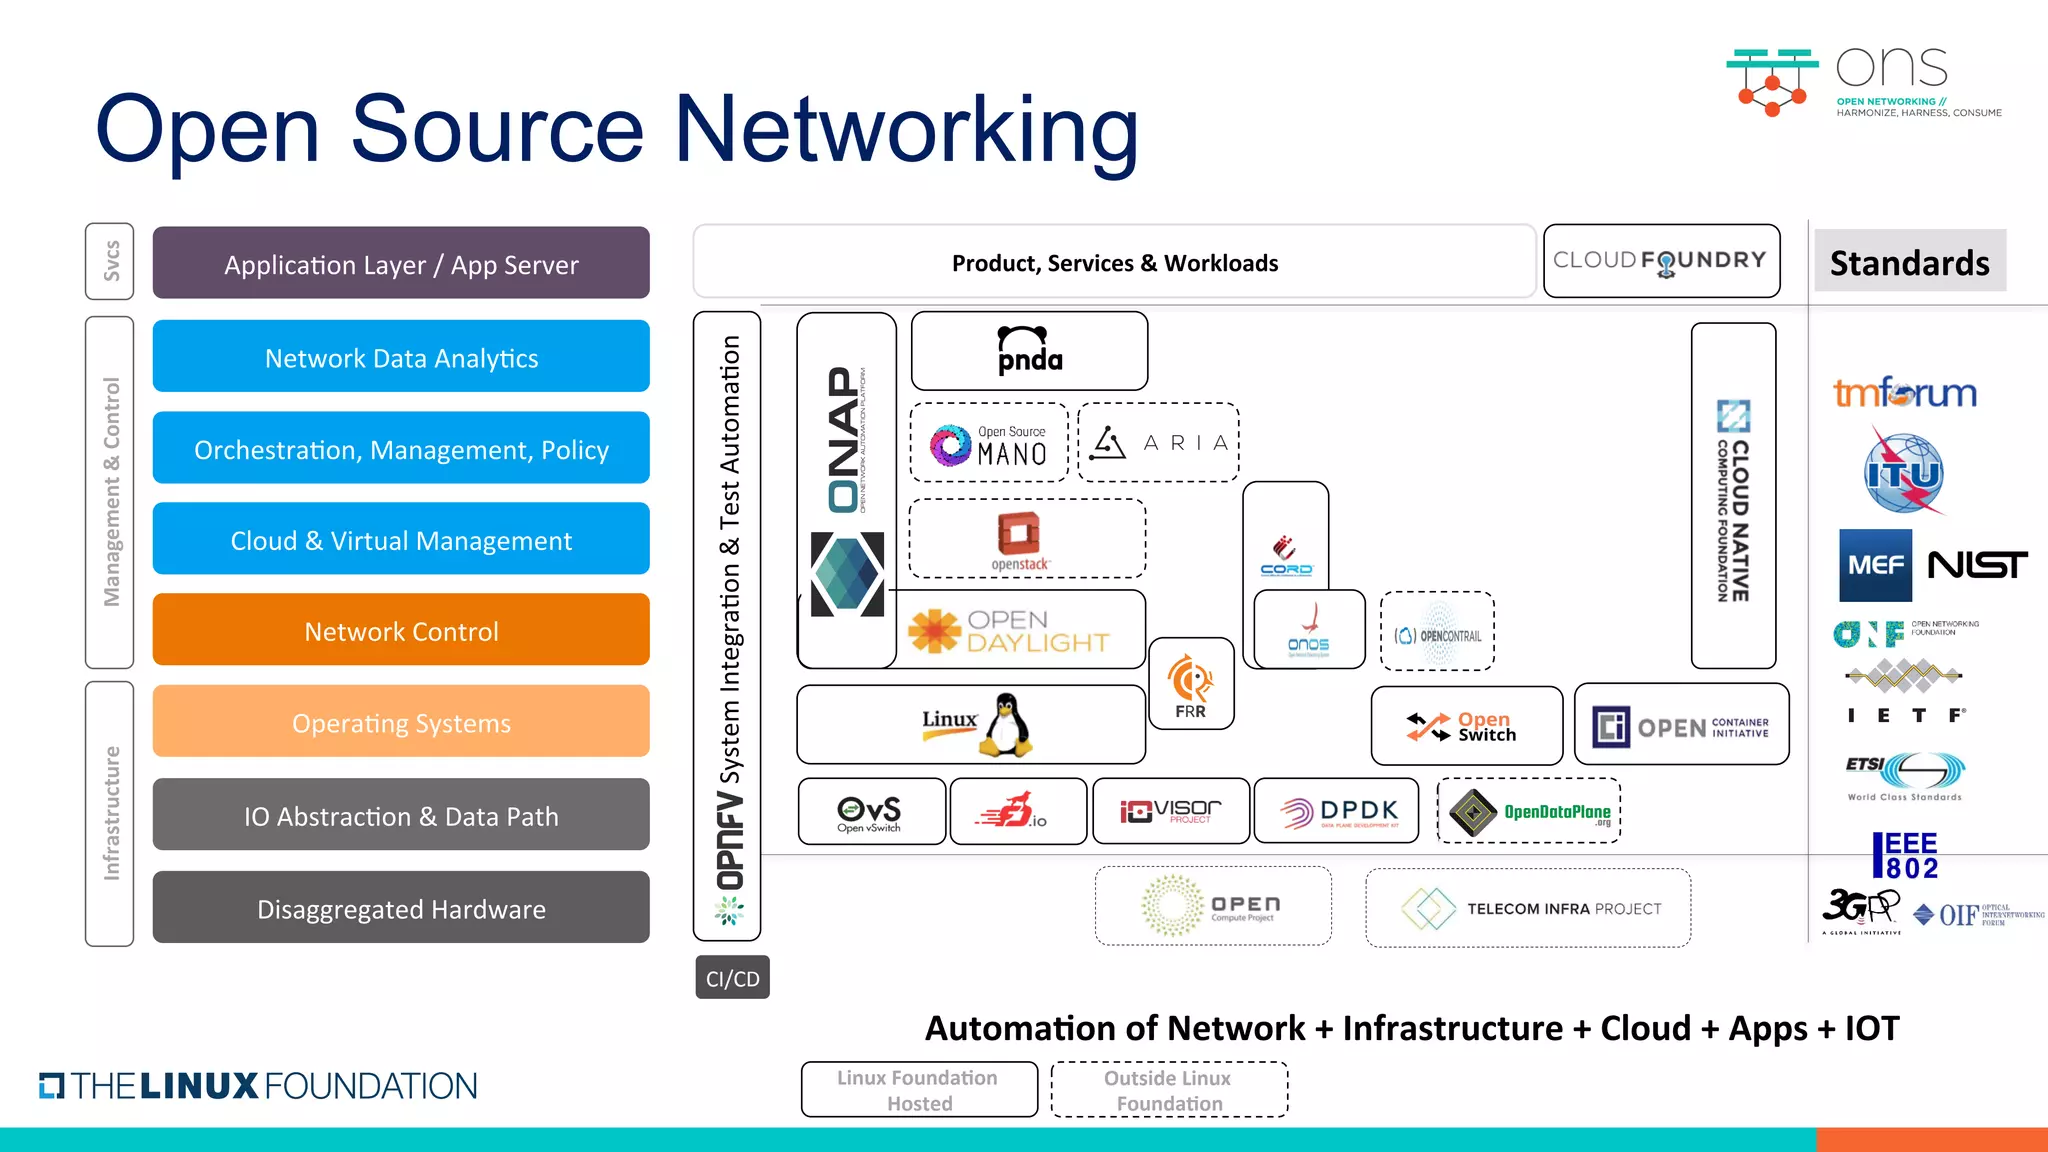The width and height of the screenshot is (2048, 1152).
Task: Click the Cloud Foundry logo
Action: point(1660,261)
